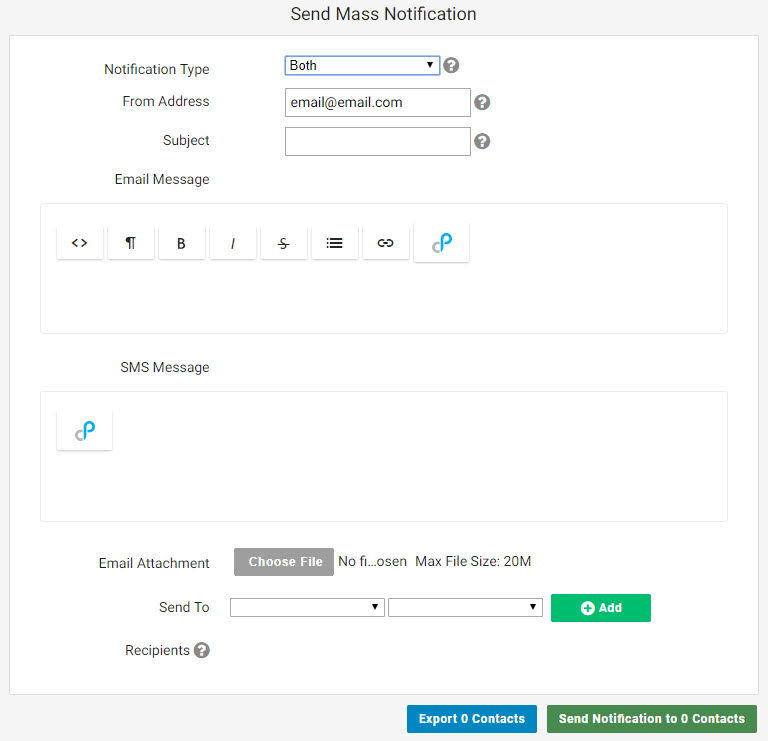Apply italic formatting in email message
Image resolution: width=768 pixels, height=741 pixels.
pos(233,243)
